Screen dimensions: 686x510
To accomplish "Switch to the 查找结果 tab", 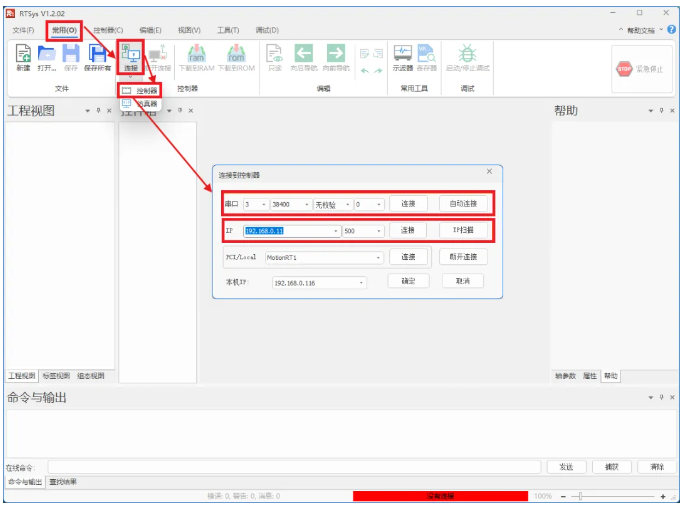I will 63,482.
